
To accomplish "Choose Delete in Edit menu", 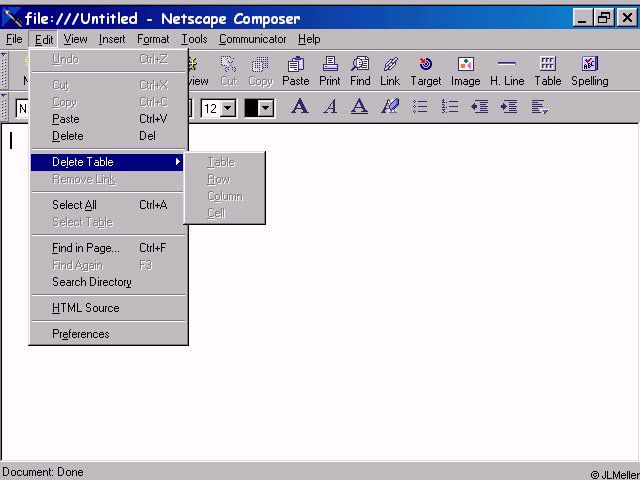I will [108, 136].
